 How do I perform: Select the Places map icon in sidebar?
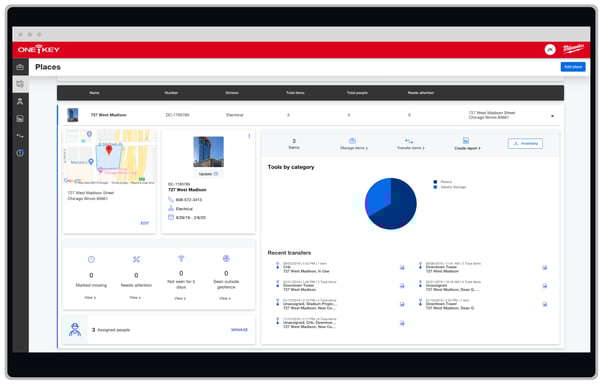pyautogui.click(x=20, y=84)
